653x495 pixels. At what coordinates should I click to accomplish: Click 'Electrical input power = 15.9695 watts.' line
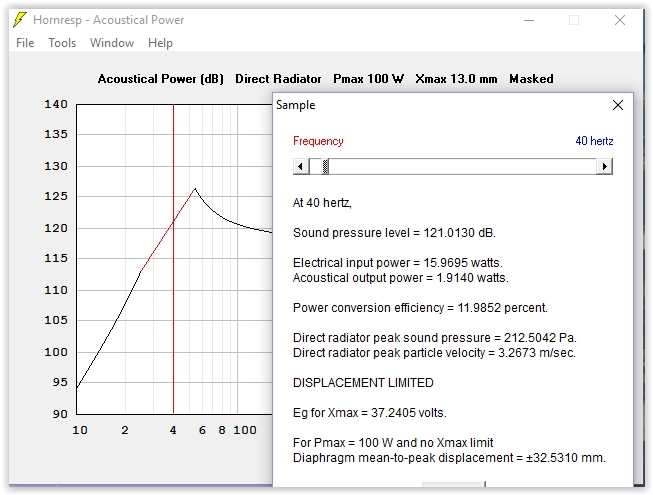click(398, 263)
